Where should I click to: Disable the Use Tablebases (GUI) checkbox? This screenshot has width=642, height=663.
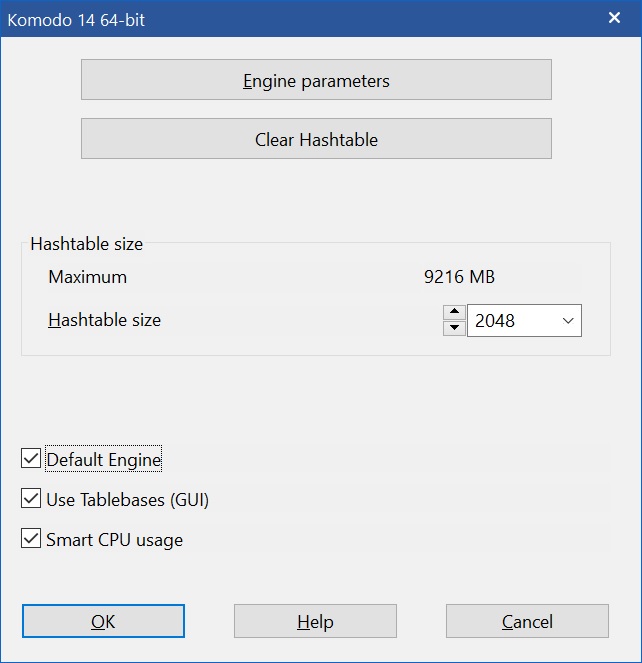pyautogui.click(x=31, y=500)
